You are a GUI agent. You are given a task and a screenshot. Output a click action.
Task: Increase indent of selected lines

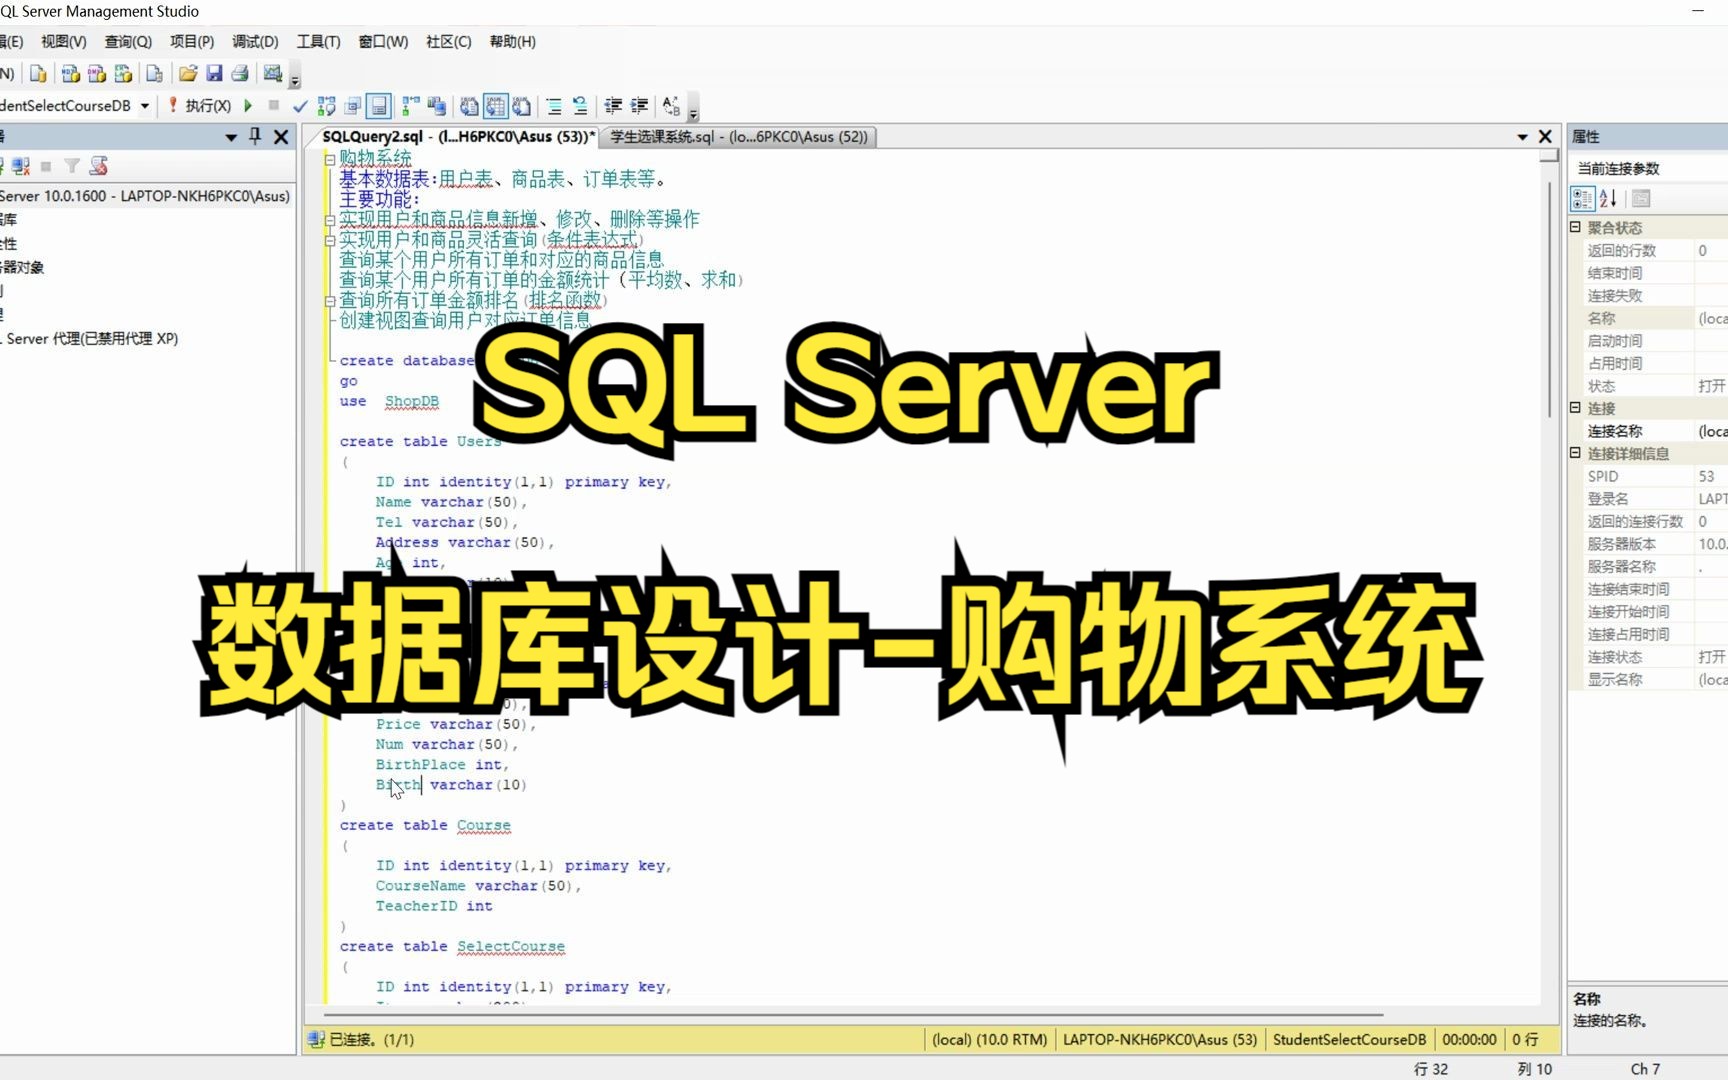pos(639,106)
